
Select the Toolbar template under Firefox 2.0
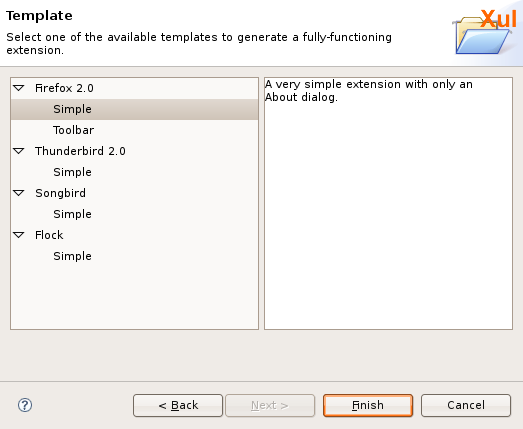coord(73,130)
